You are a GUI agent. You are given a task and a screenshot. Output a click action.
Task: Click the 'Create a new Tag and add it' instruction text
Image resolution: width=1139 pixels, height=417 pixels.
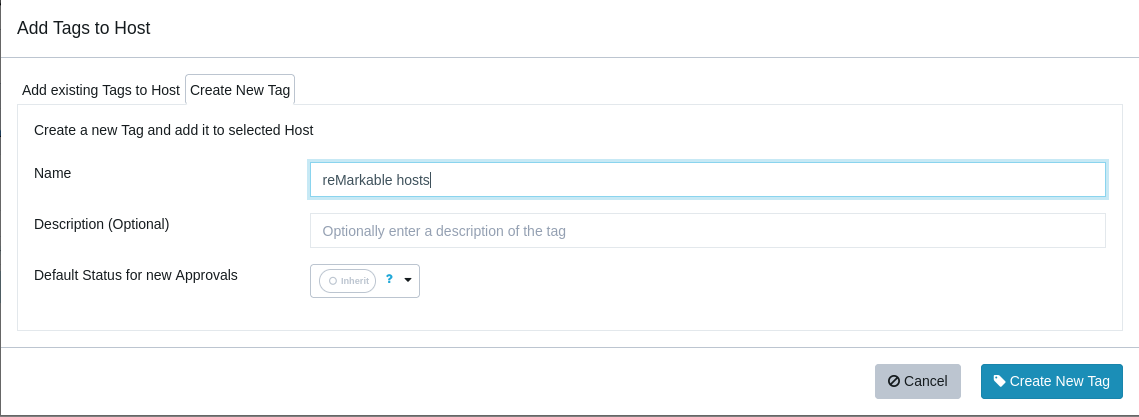tap(174, 130)
